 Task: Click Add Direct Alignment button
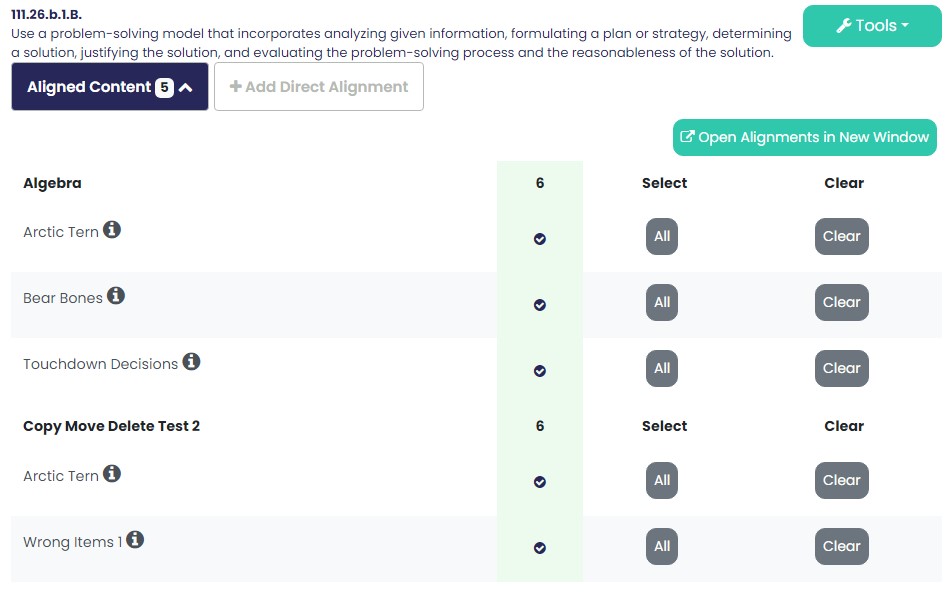tap(319, 87)
